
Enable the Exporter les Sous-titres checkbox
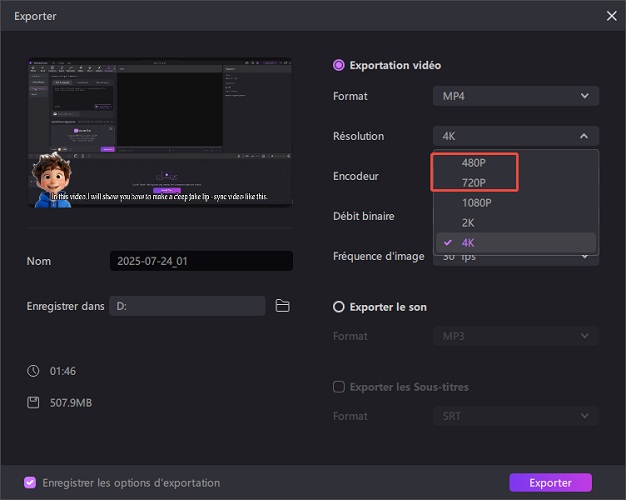coord(338,387)
